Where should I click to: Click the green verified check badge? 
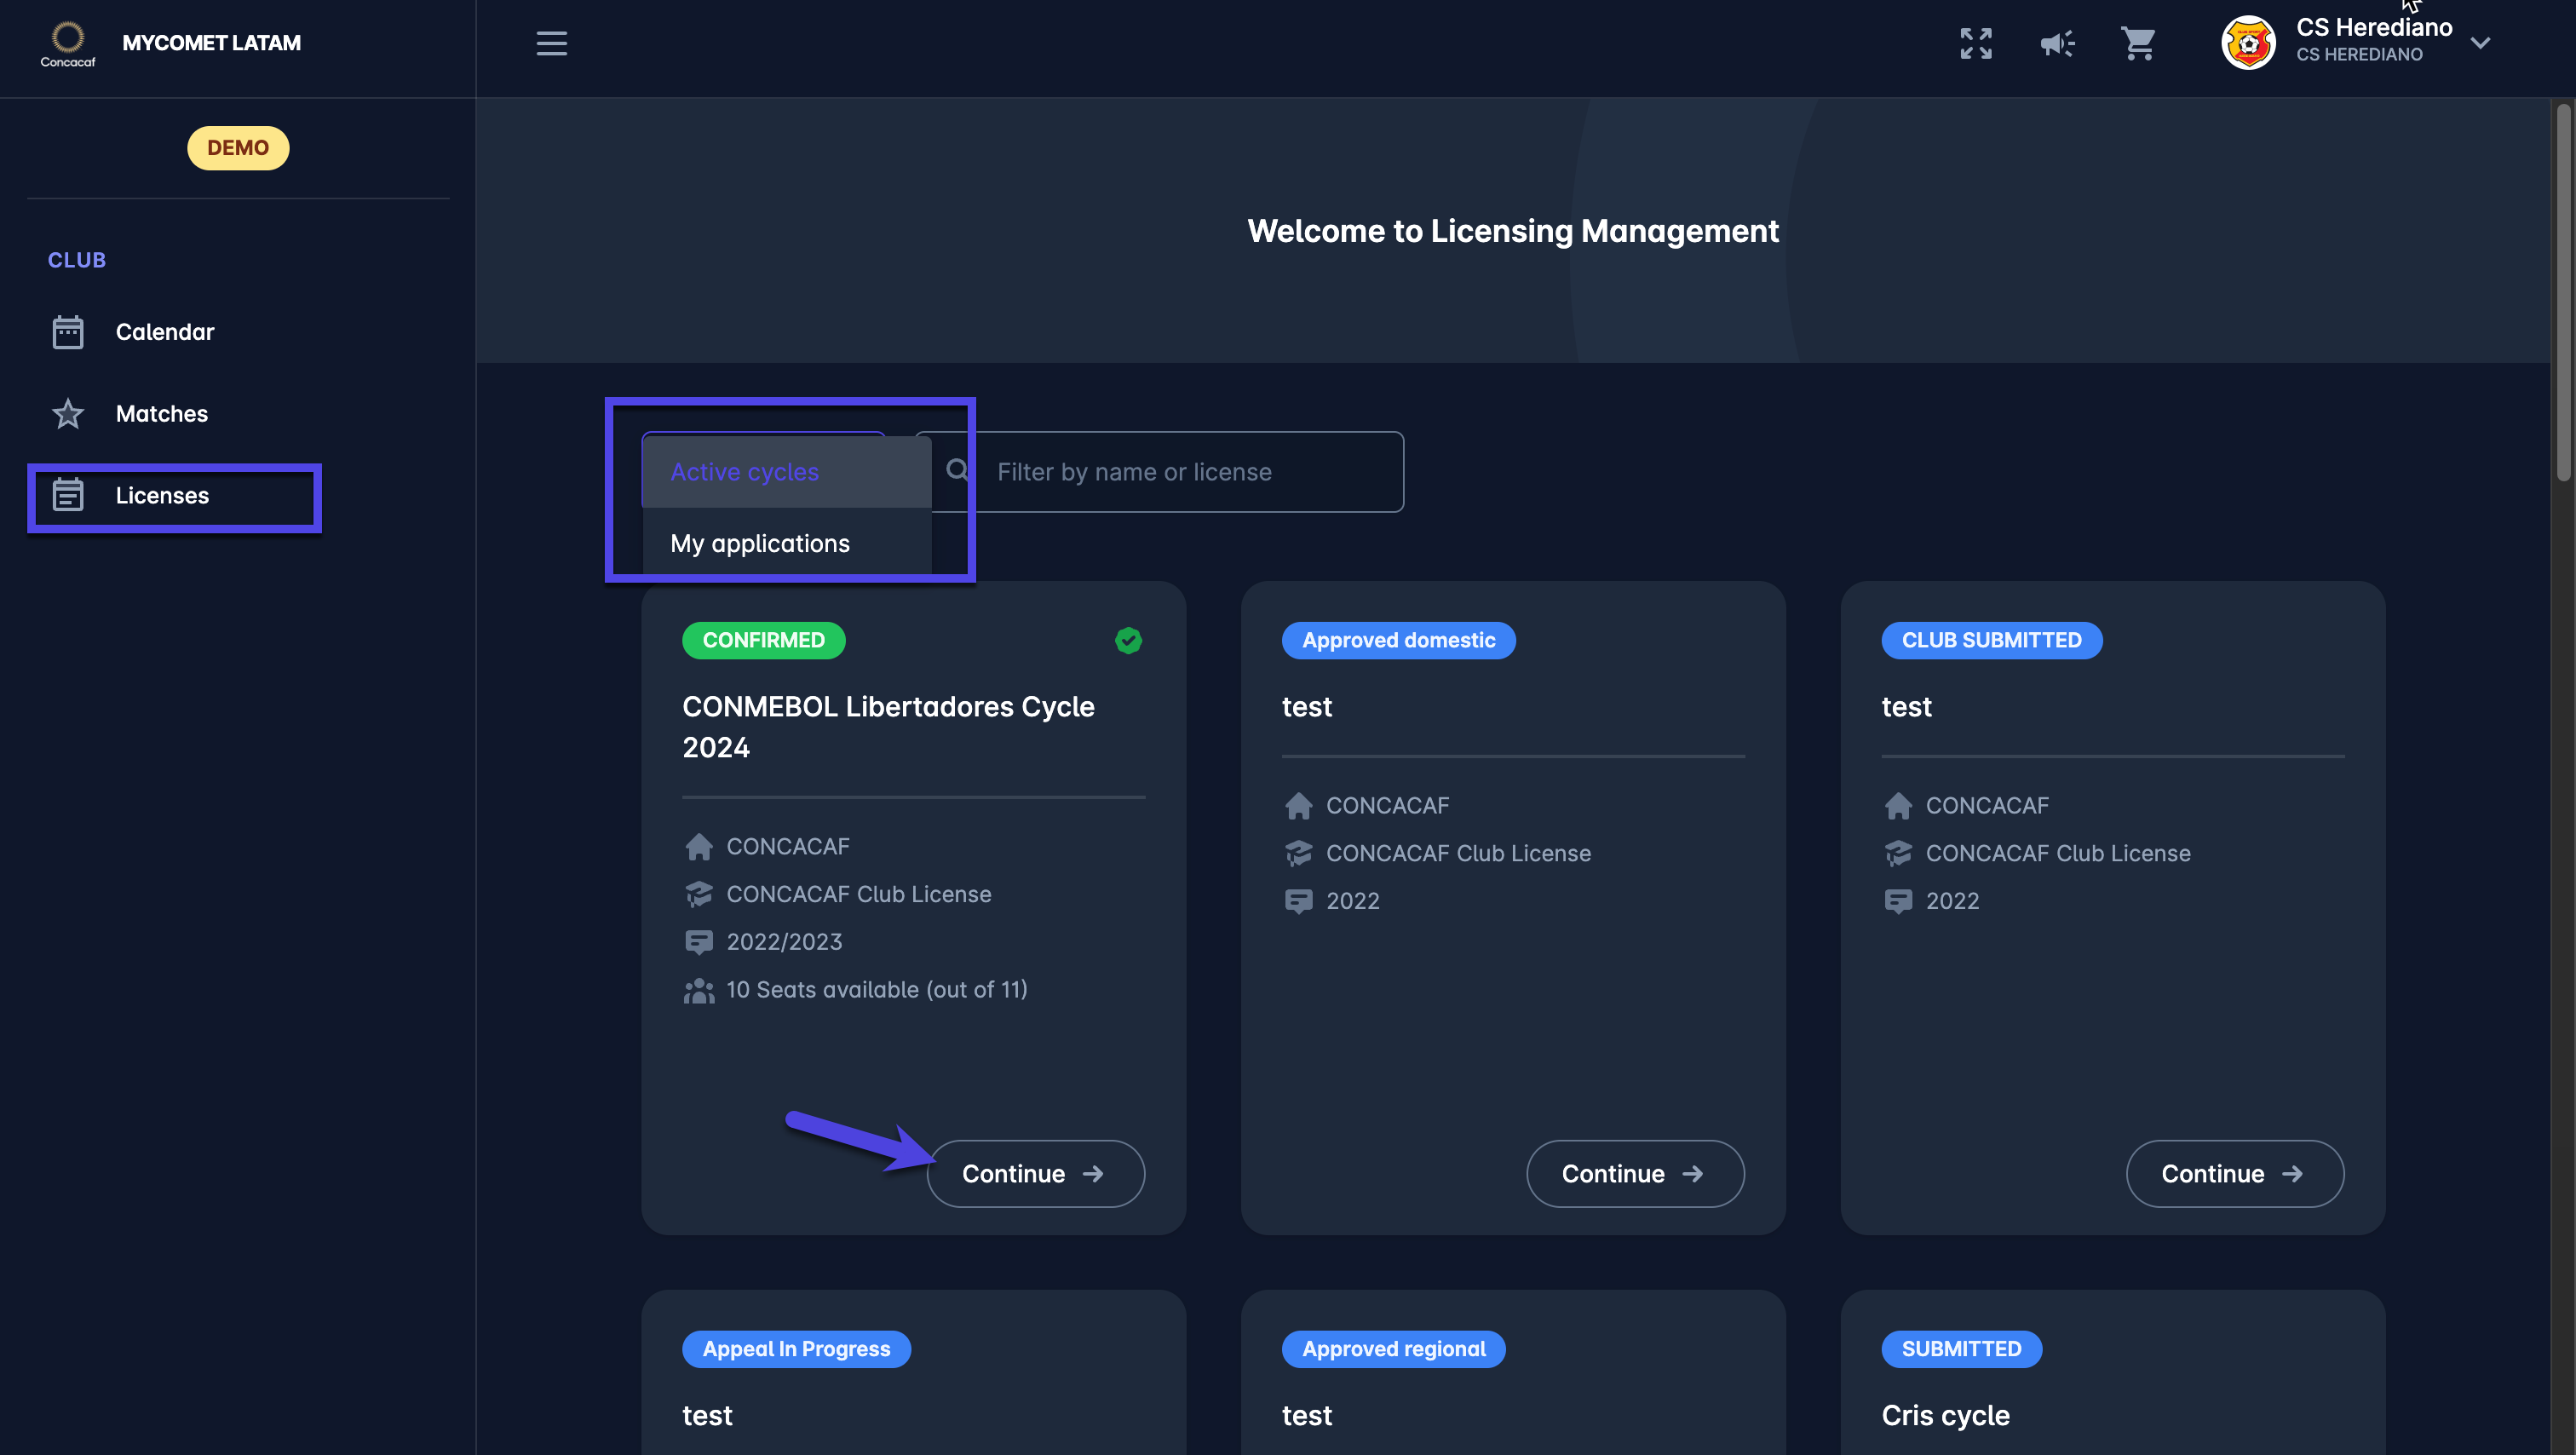tap(1128, 640)
